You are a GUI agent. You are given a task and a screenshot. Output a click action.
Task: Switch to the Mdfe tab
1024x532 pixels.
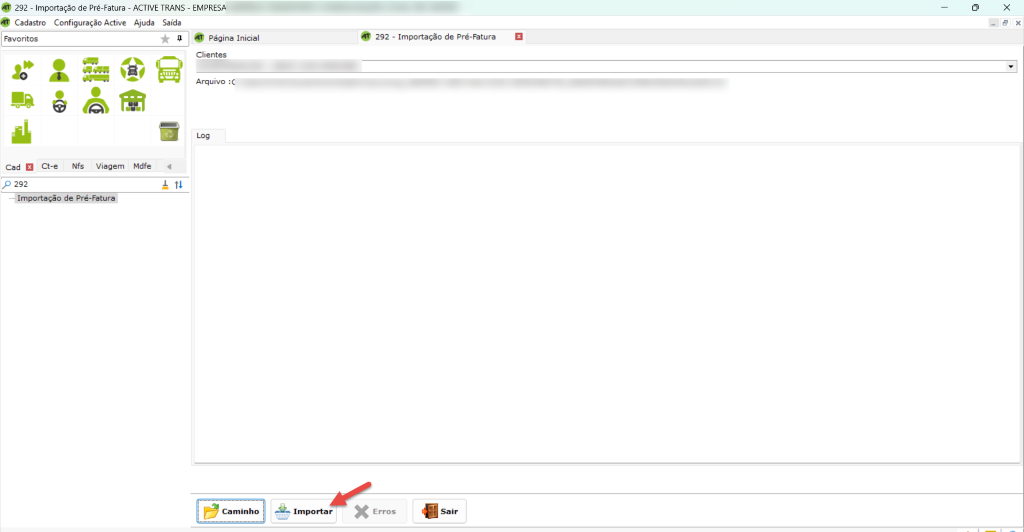(142, 166)
